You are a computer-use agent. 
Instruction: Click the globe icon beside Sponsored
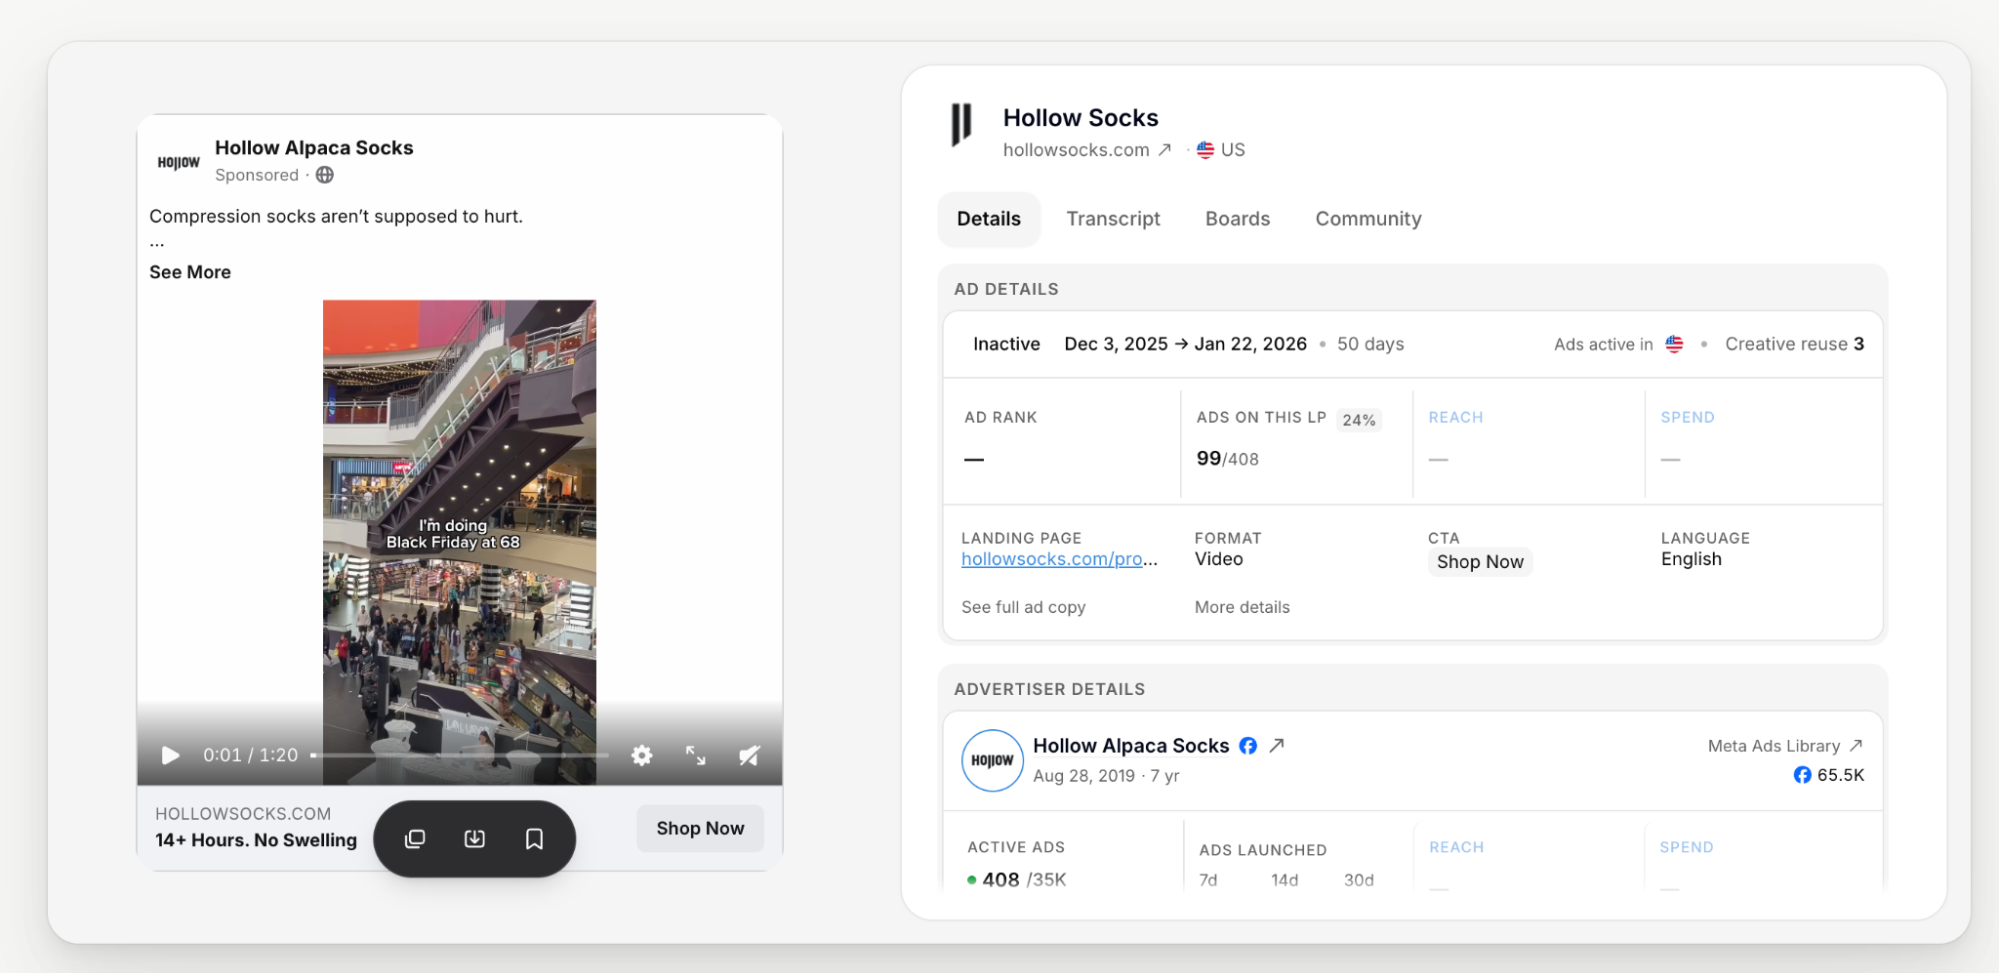[x=325, y=175]
